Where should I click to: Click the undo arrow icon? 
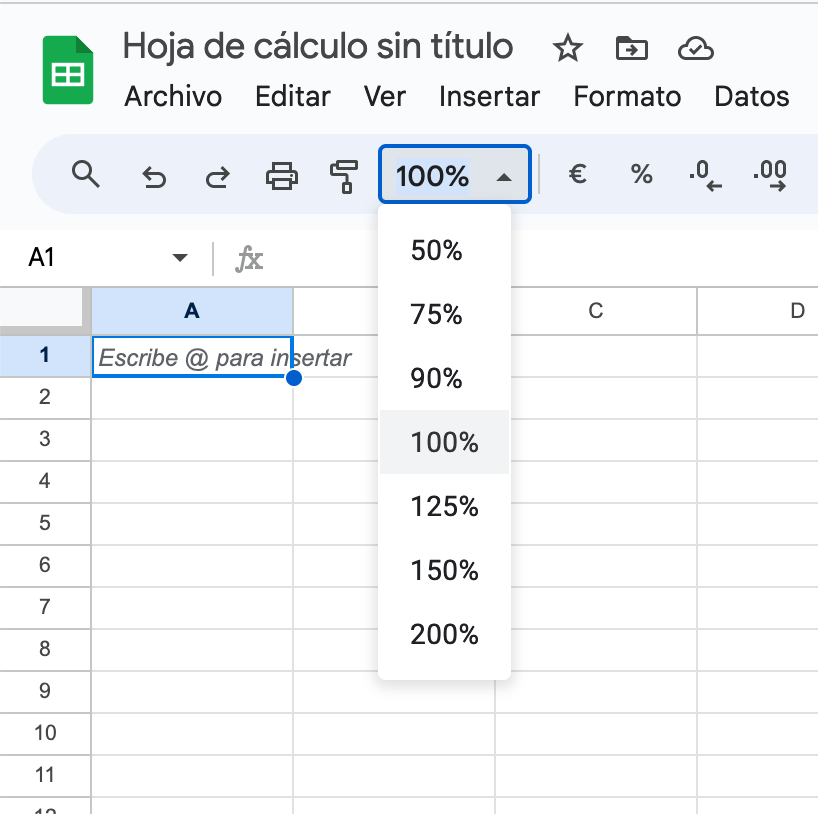pyautogui.click(x=153, y=177)
